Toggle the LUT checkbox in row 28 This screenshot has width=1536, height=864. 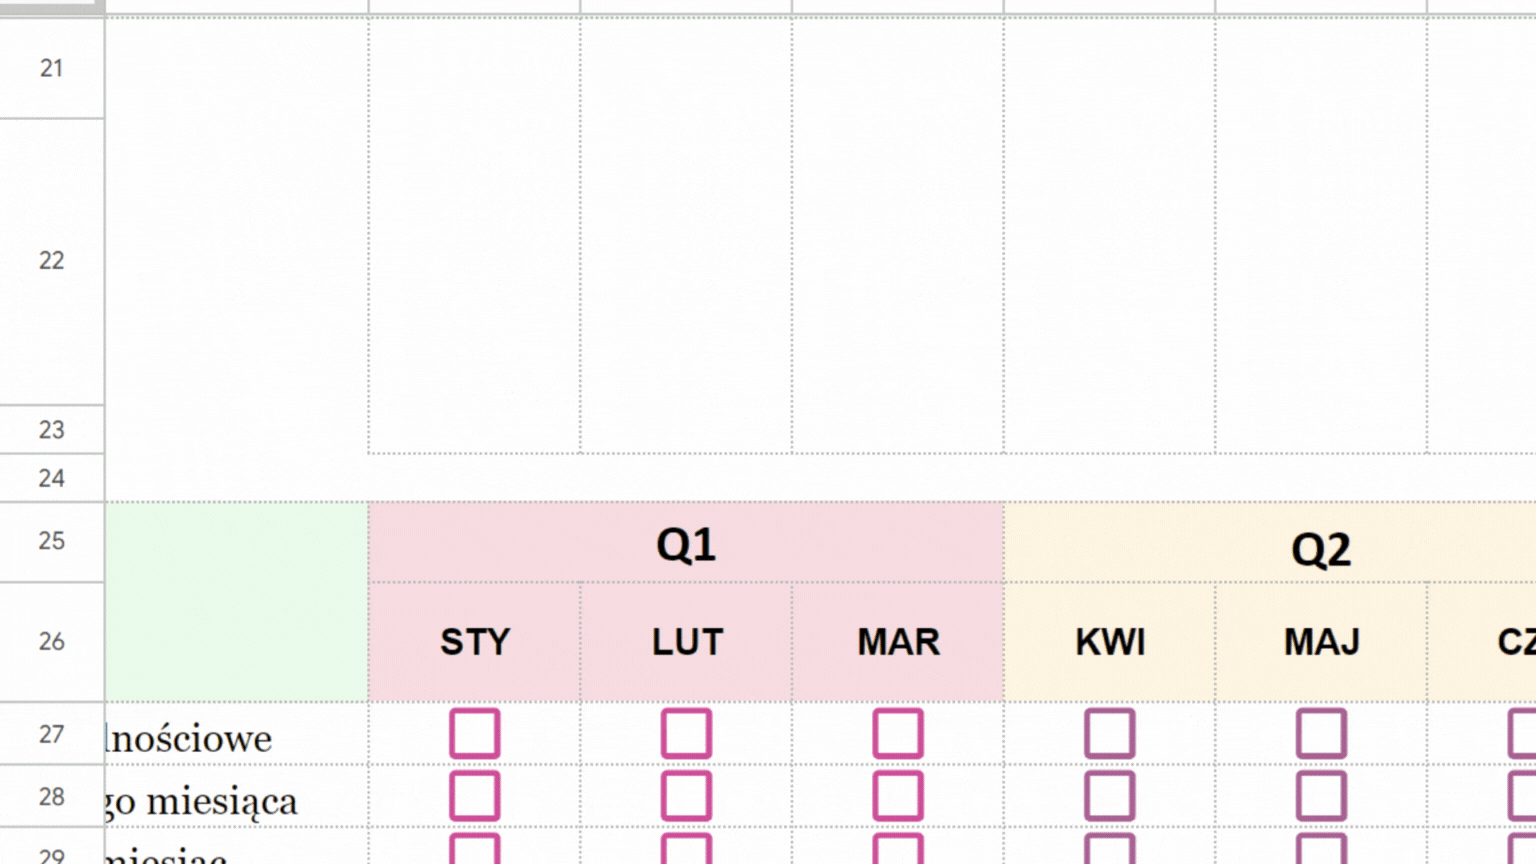pos(686,796)
